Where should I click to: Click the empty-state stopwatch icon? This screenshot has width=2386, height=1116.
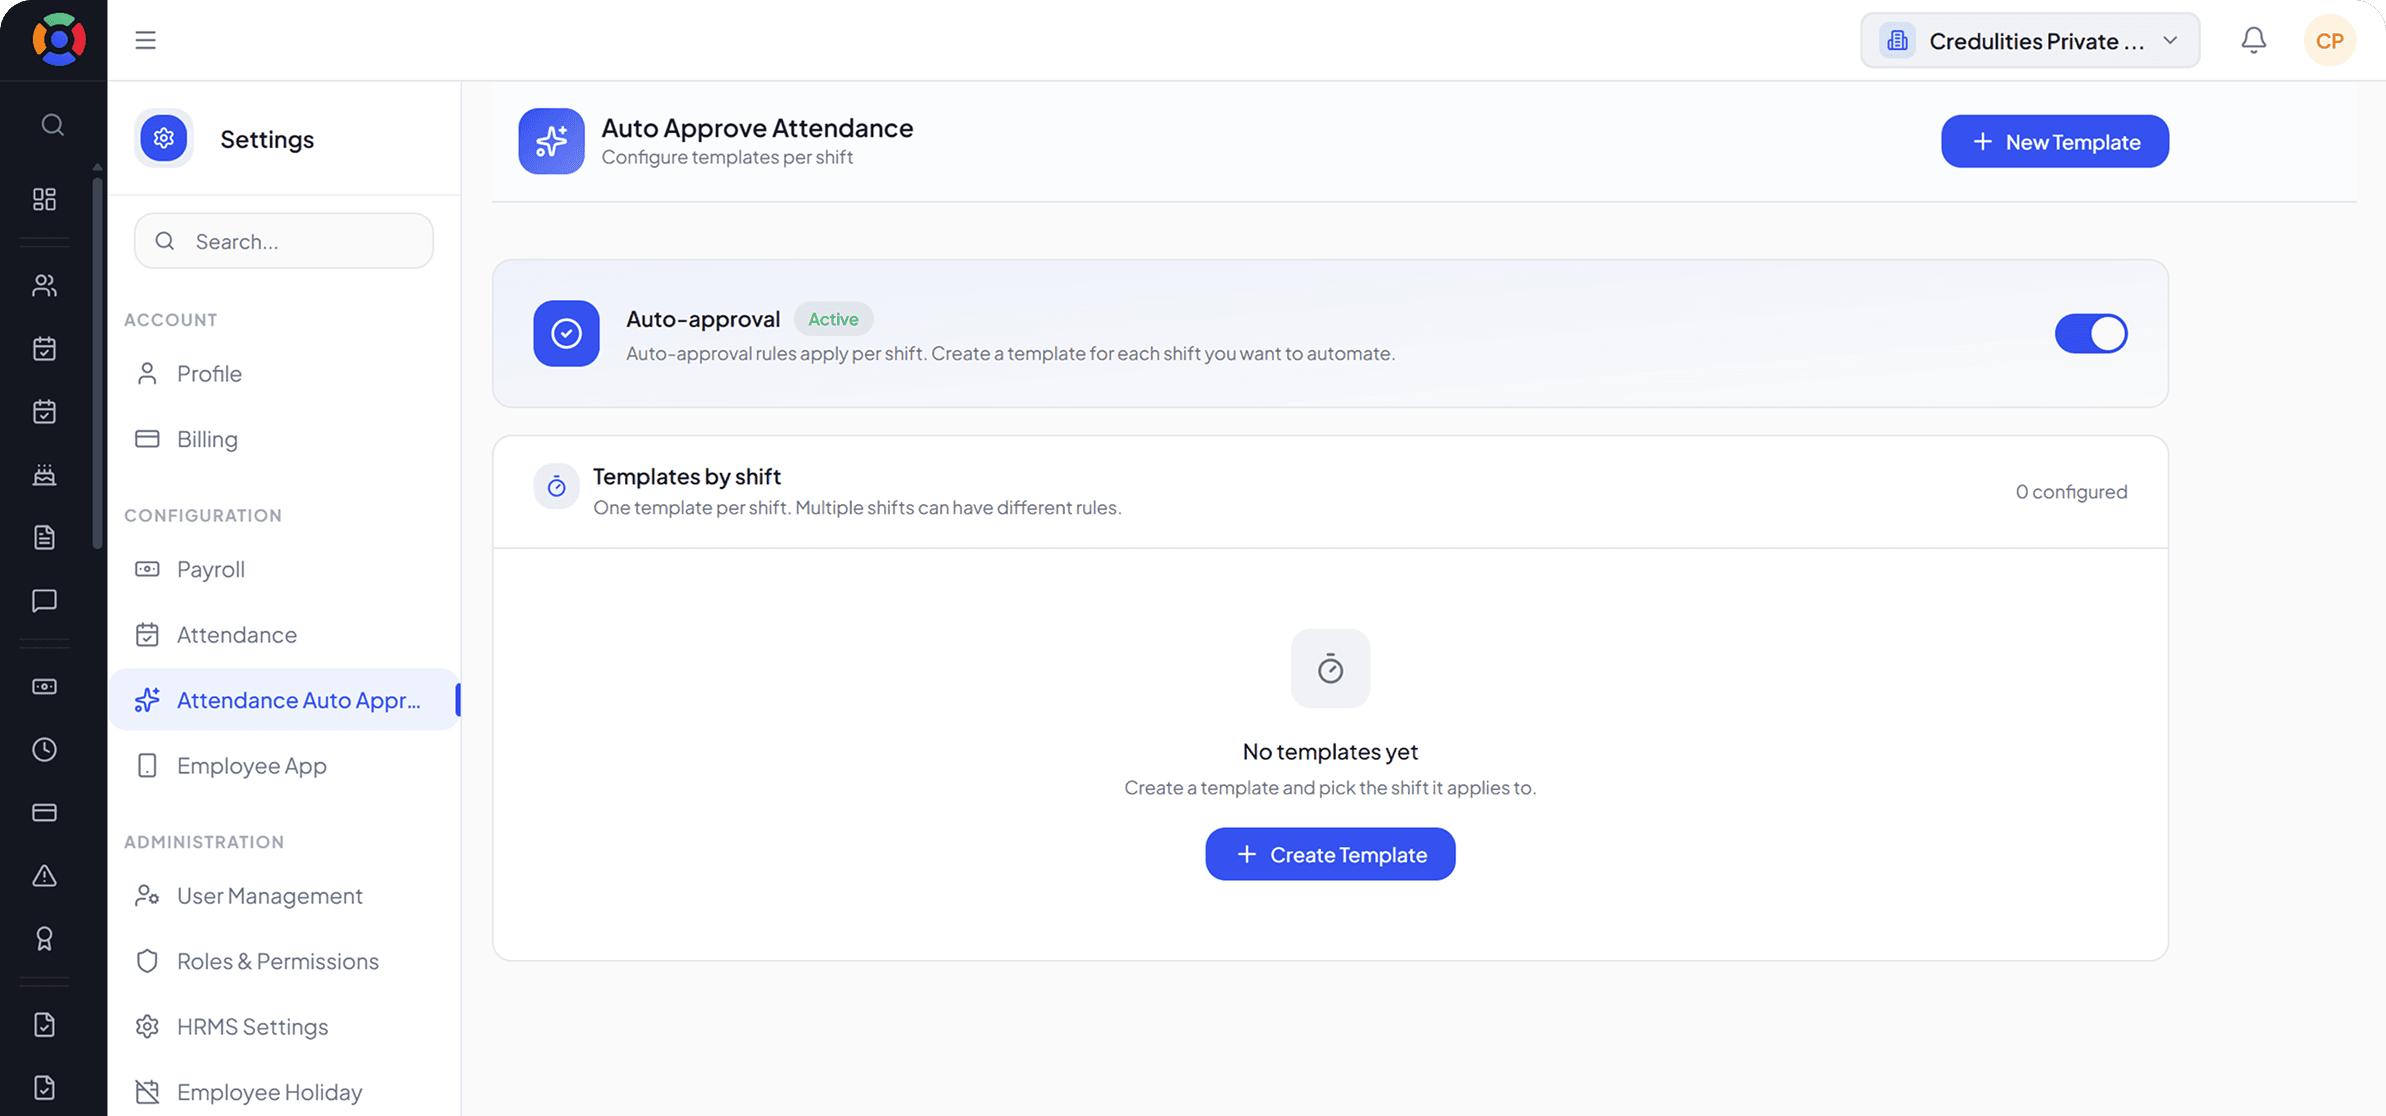[1330, 668]
